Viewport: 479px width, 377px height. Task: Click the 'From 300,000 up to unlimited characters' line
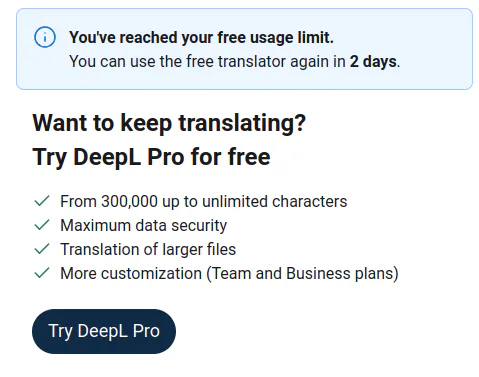tap(204, 202)
